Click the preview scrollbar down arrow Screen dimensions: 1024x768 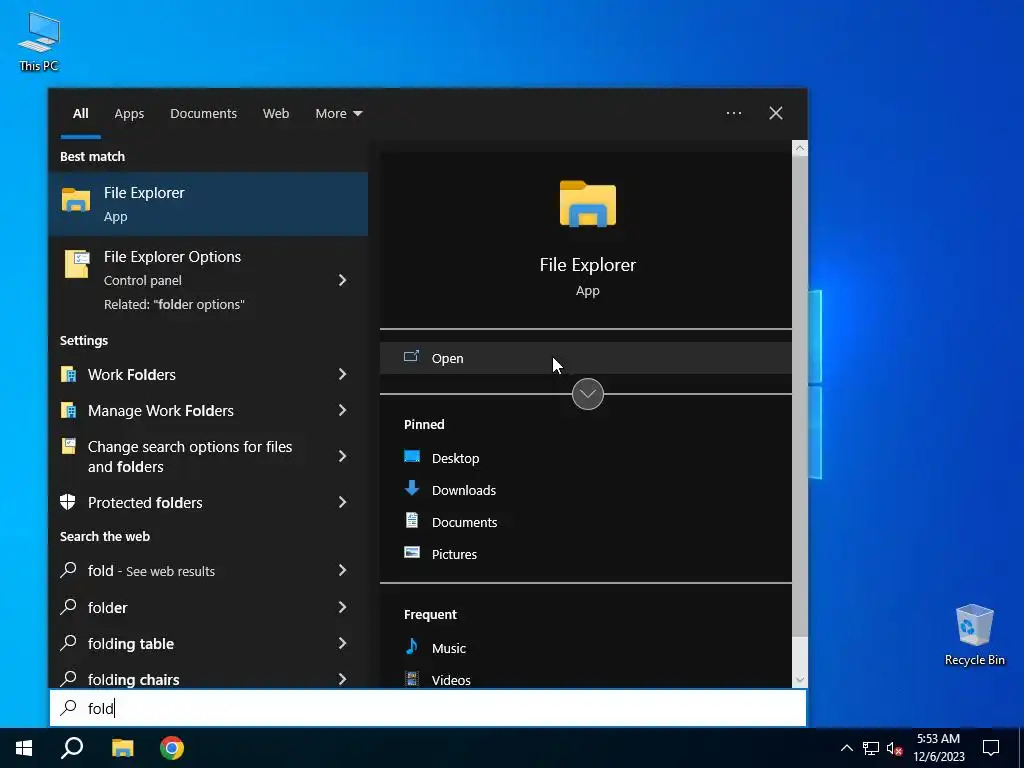point(800,680)
